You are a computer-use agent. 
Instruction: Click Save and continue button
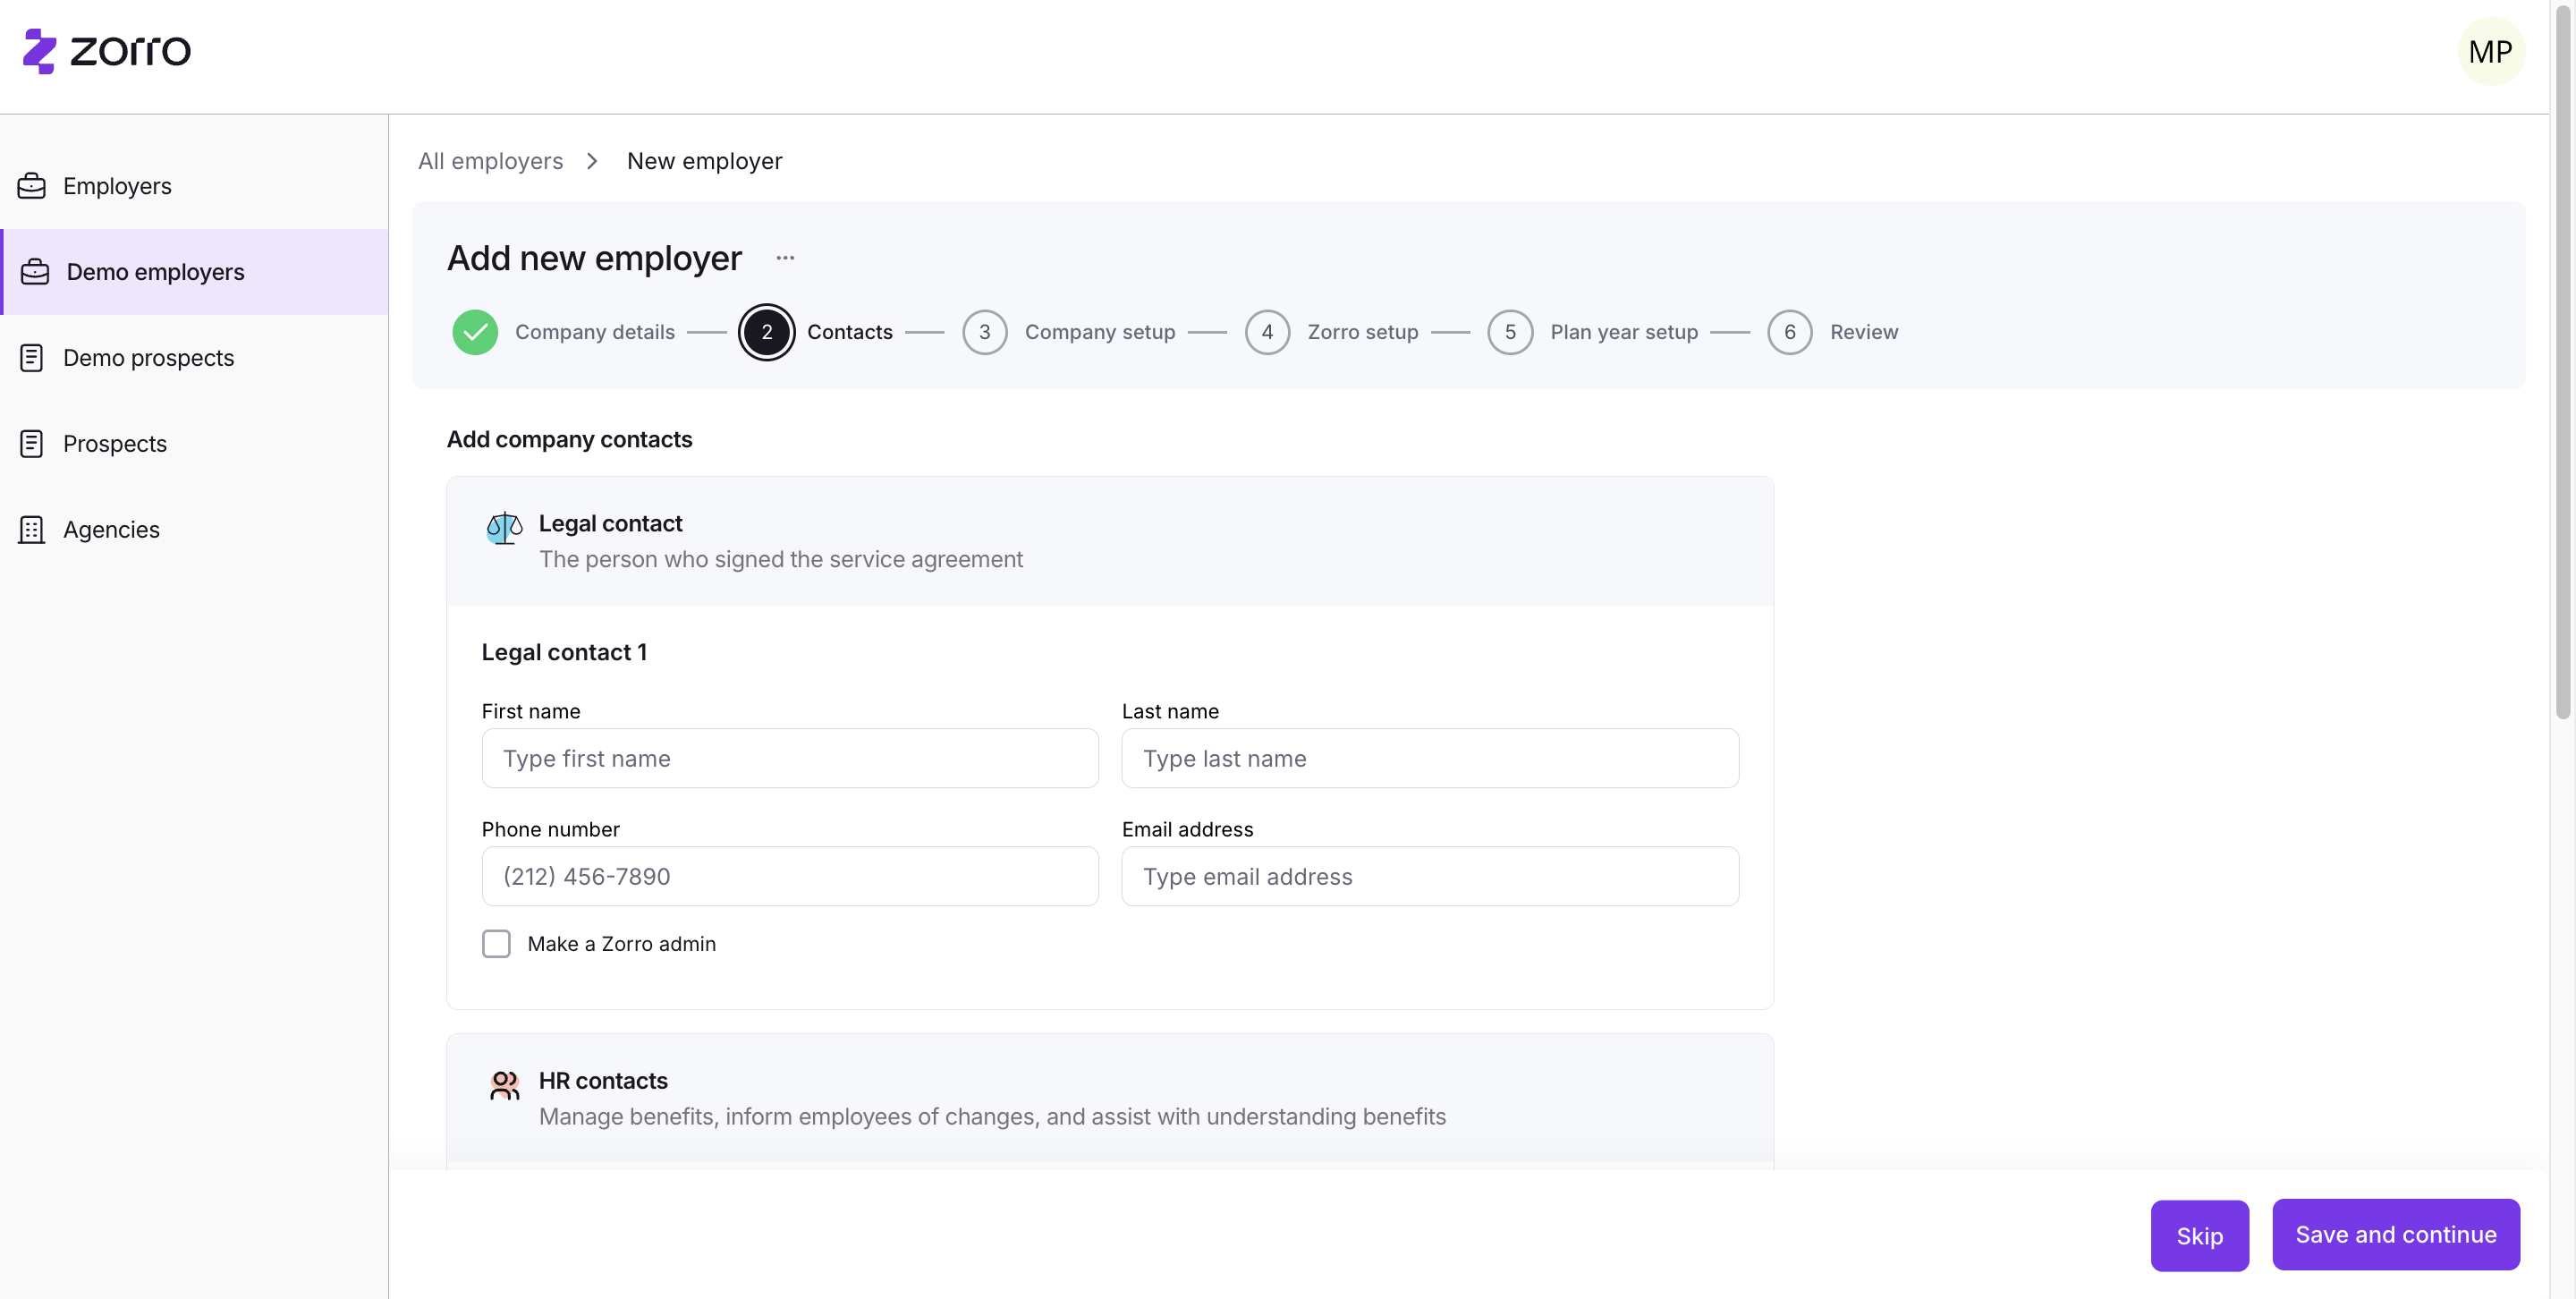[x=2395, y=1235]
